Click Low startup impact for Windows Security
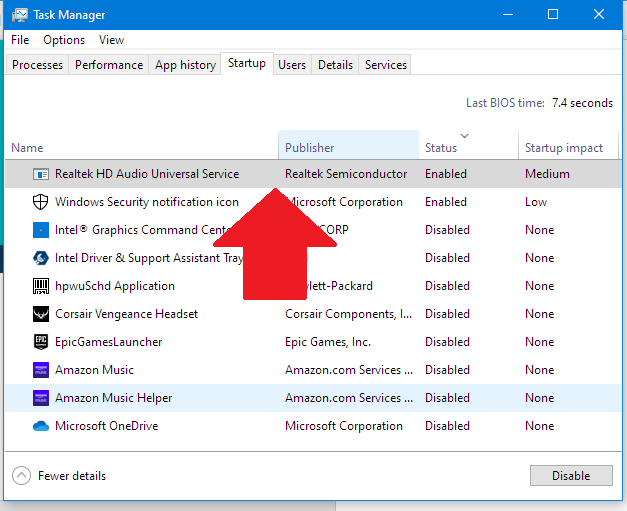This screenshot has height=511, width=627. pyautogui.click(x=536, y=202)
